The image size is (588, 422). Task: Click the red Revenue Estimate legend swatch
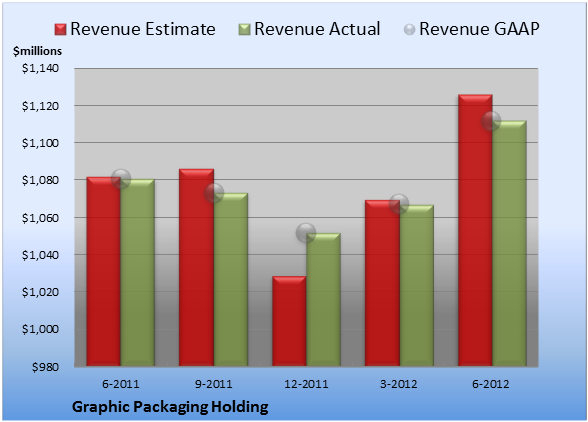pos(60,30)
